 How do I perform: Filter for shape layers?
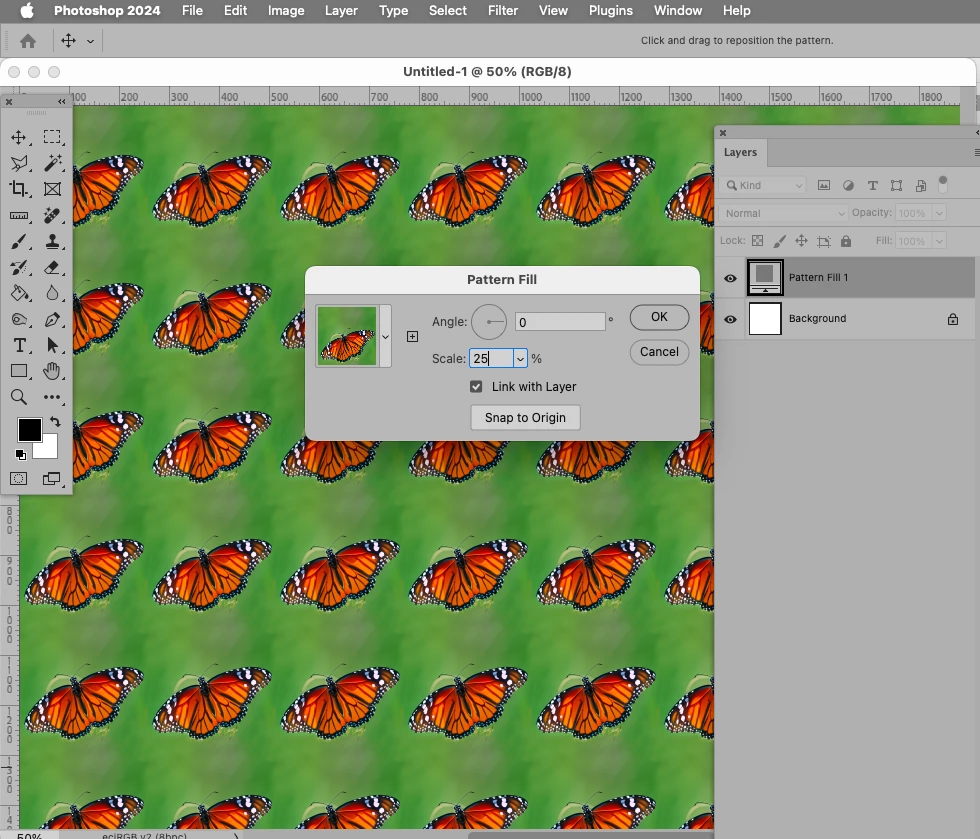click(x=896, y=186)
